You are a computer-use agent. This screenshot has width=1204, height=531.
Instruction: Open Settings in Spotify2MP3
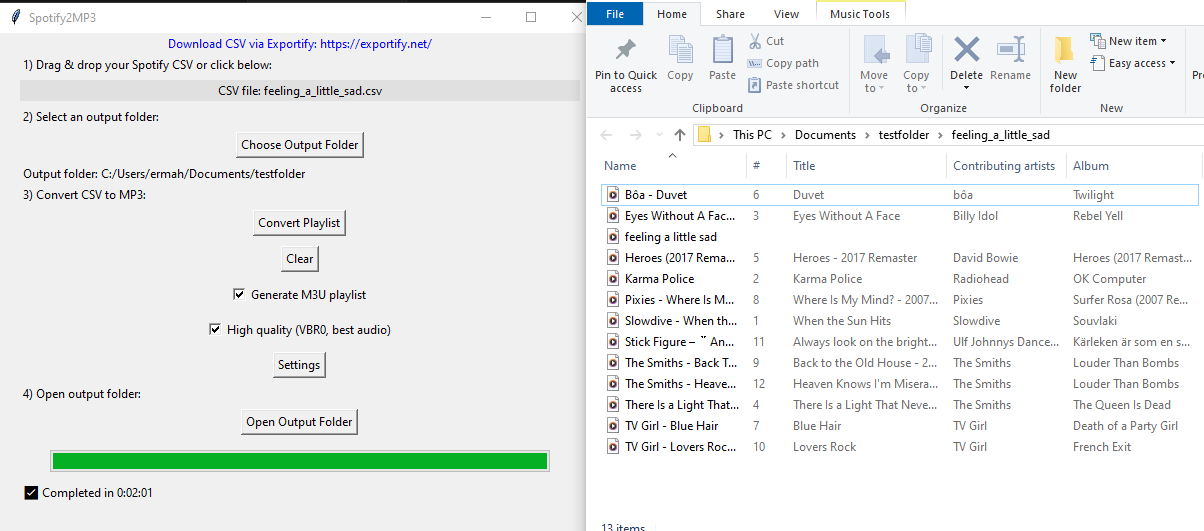click(299, 365)
